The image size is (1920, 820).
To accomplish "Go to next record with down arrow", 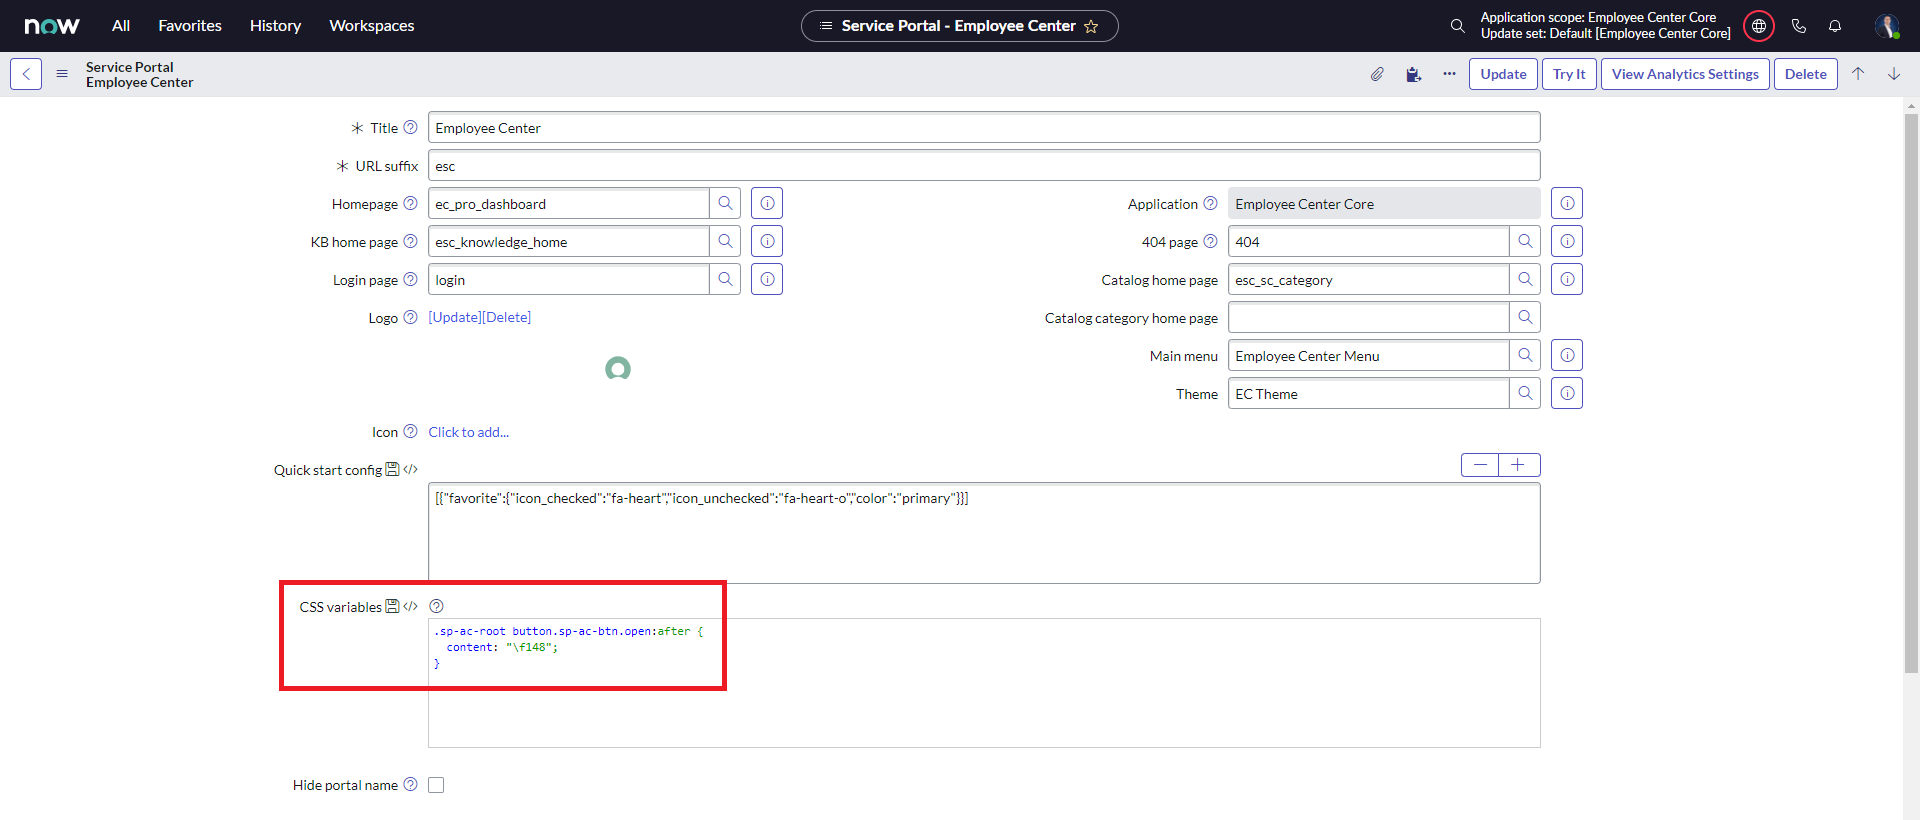I will (x=1894, y=74).
